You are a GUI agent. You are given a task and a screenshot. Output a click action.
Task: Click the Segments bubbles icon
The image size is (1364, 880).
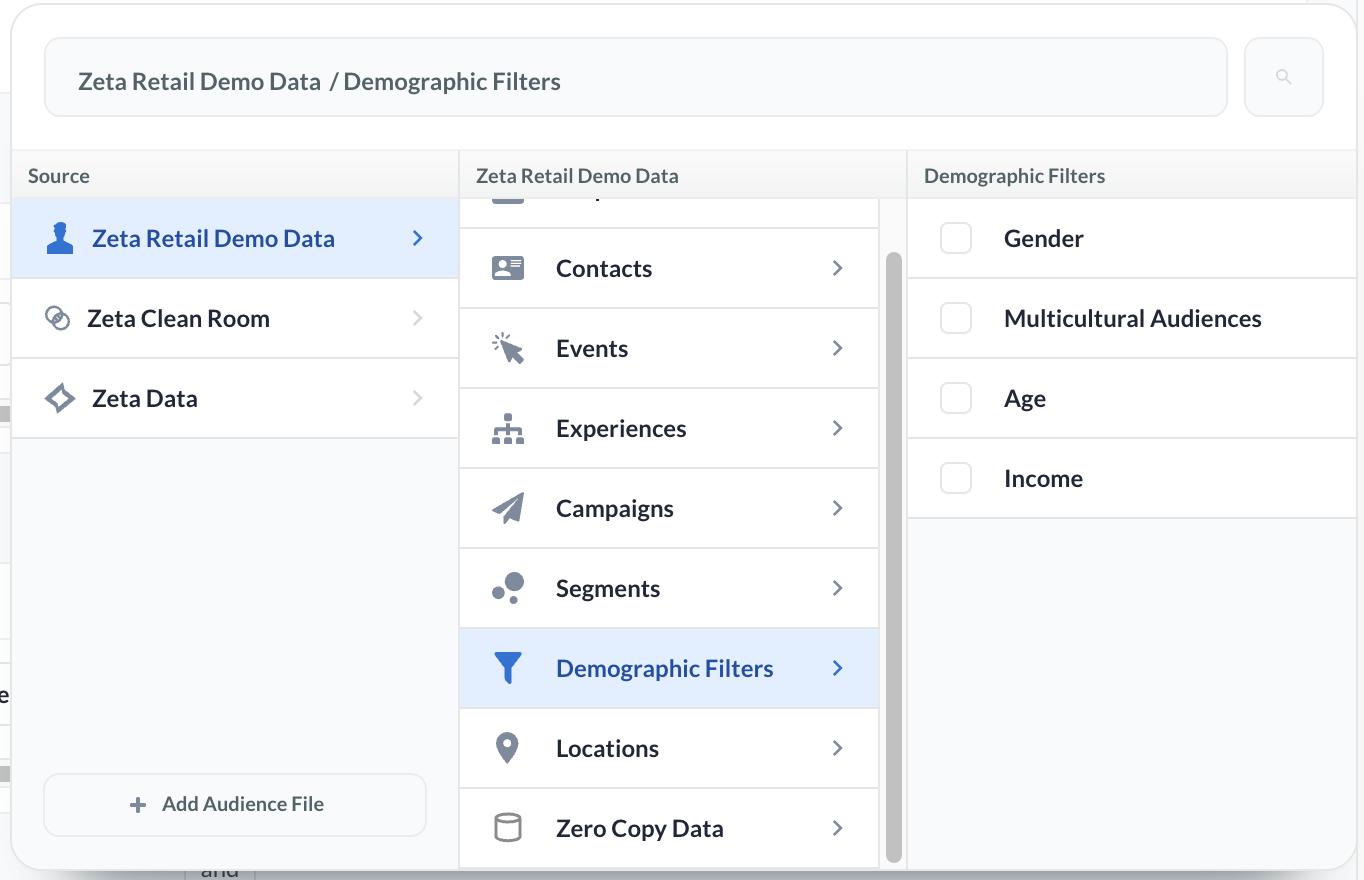click(x=508, y=588)
